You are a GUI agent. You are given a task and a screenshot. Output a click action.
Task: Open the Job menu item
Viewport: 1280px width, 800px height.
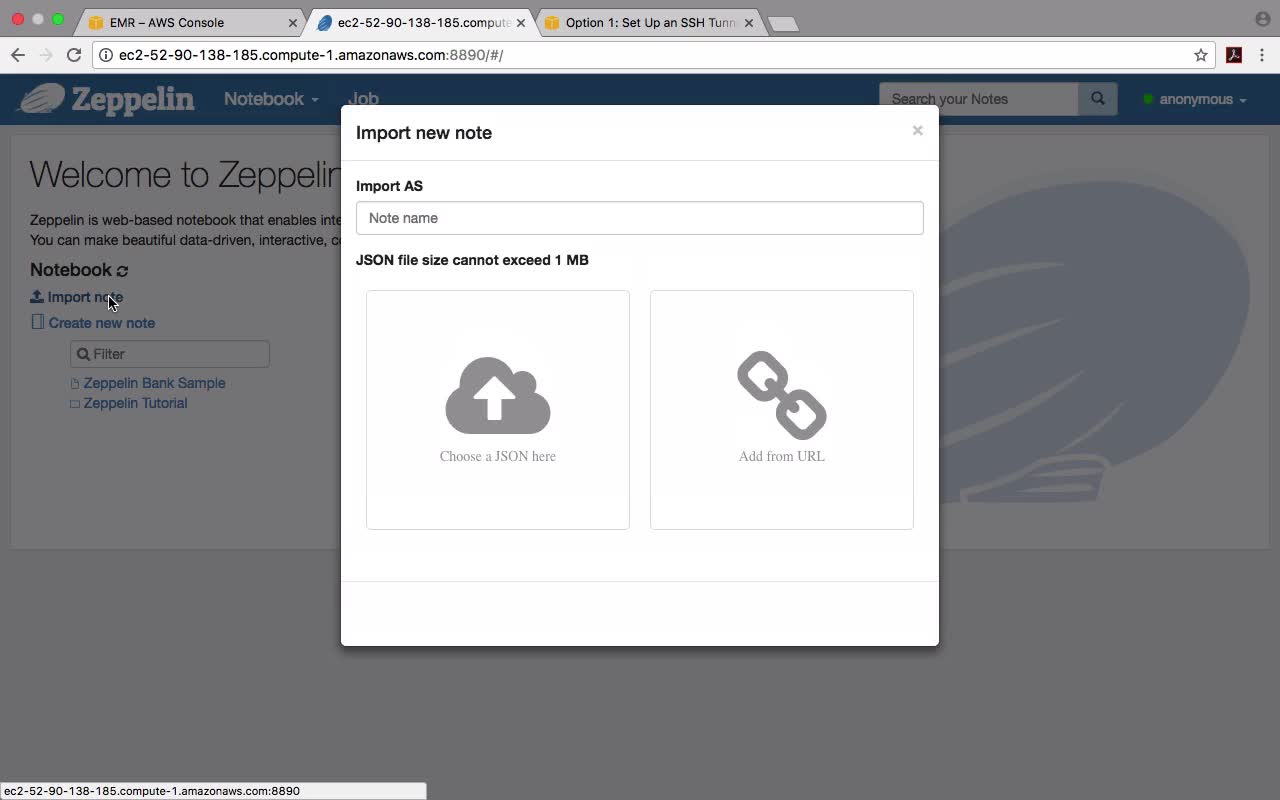coord(363,99)
